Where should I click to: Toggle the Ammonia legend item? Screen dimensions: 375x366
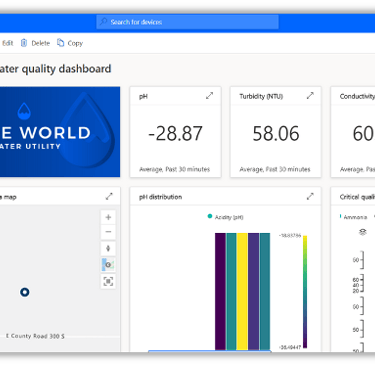[353, 217]
